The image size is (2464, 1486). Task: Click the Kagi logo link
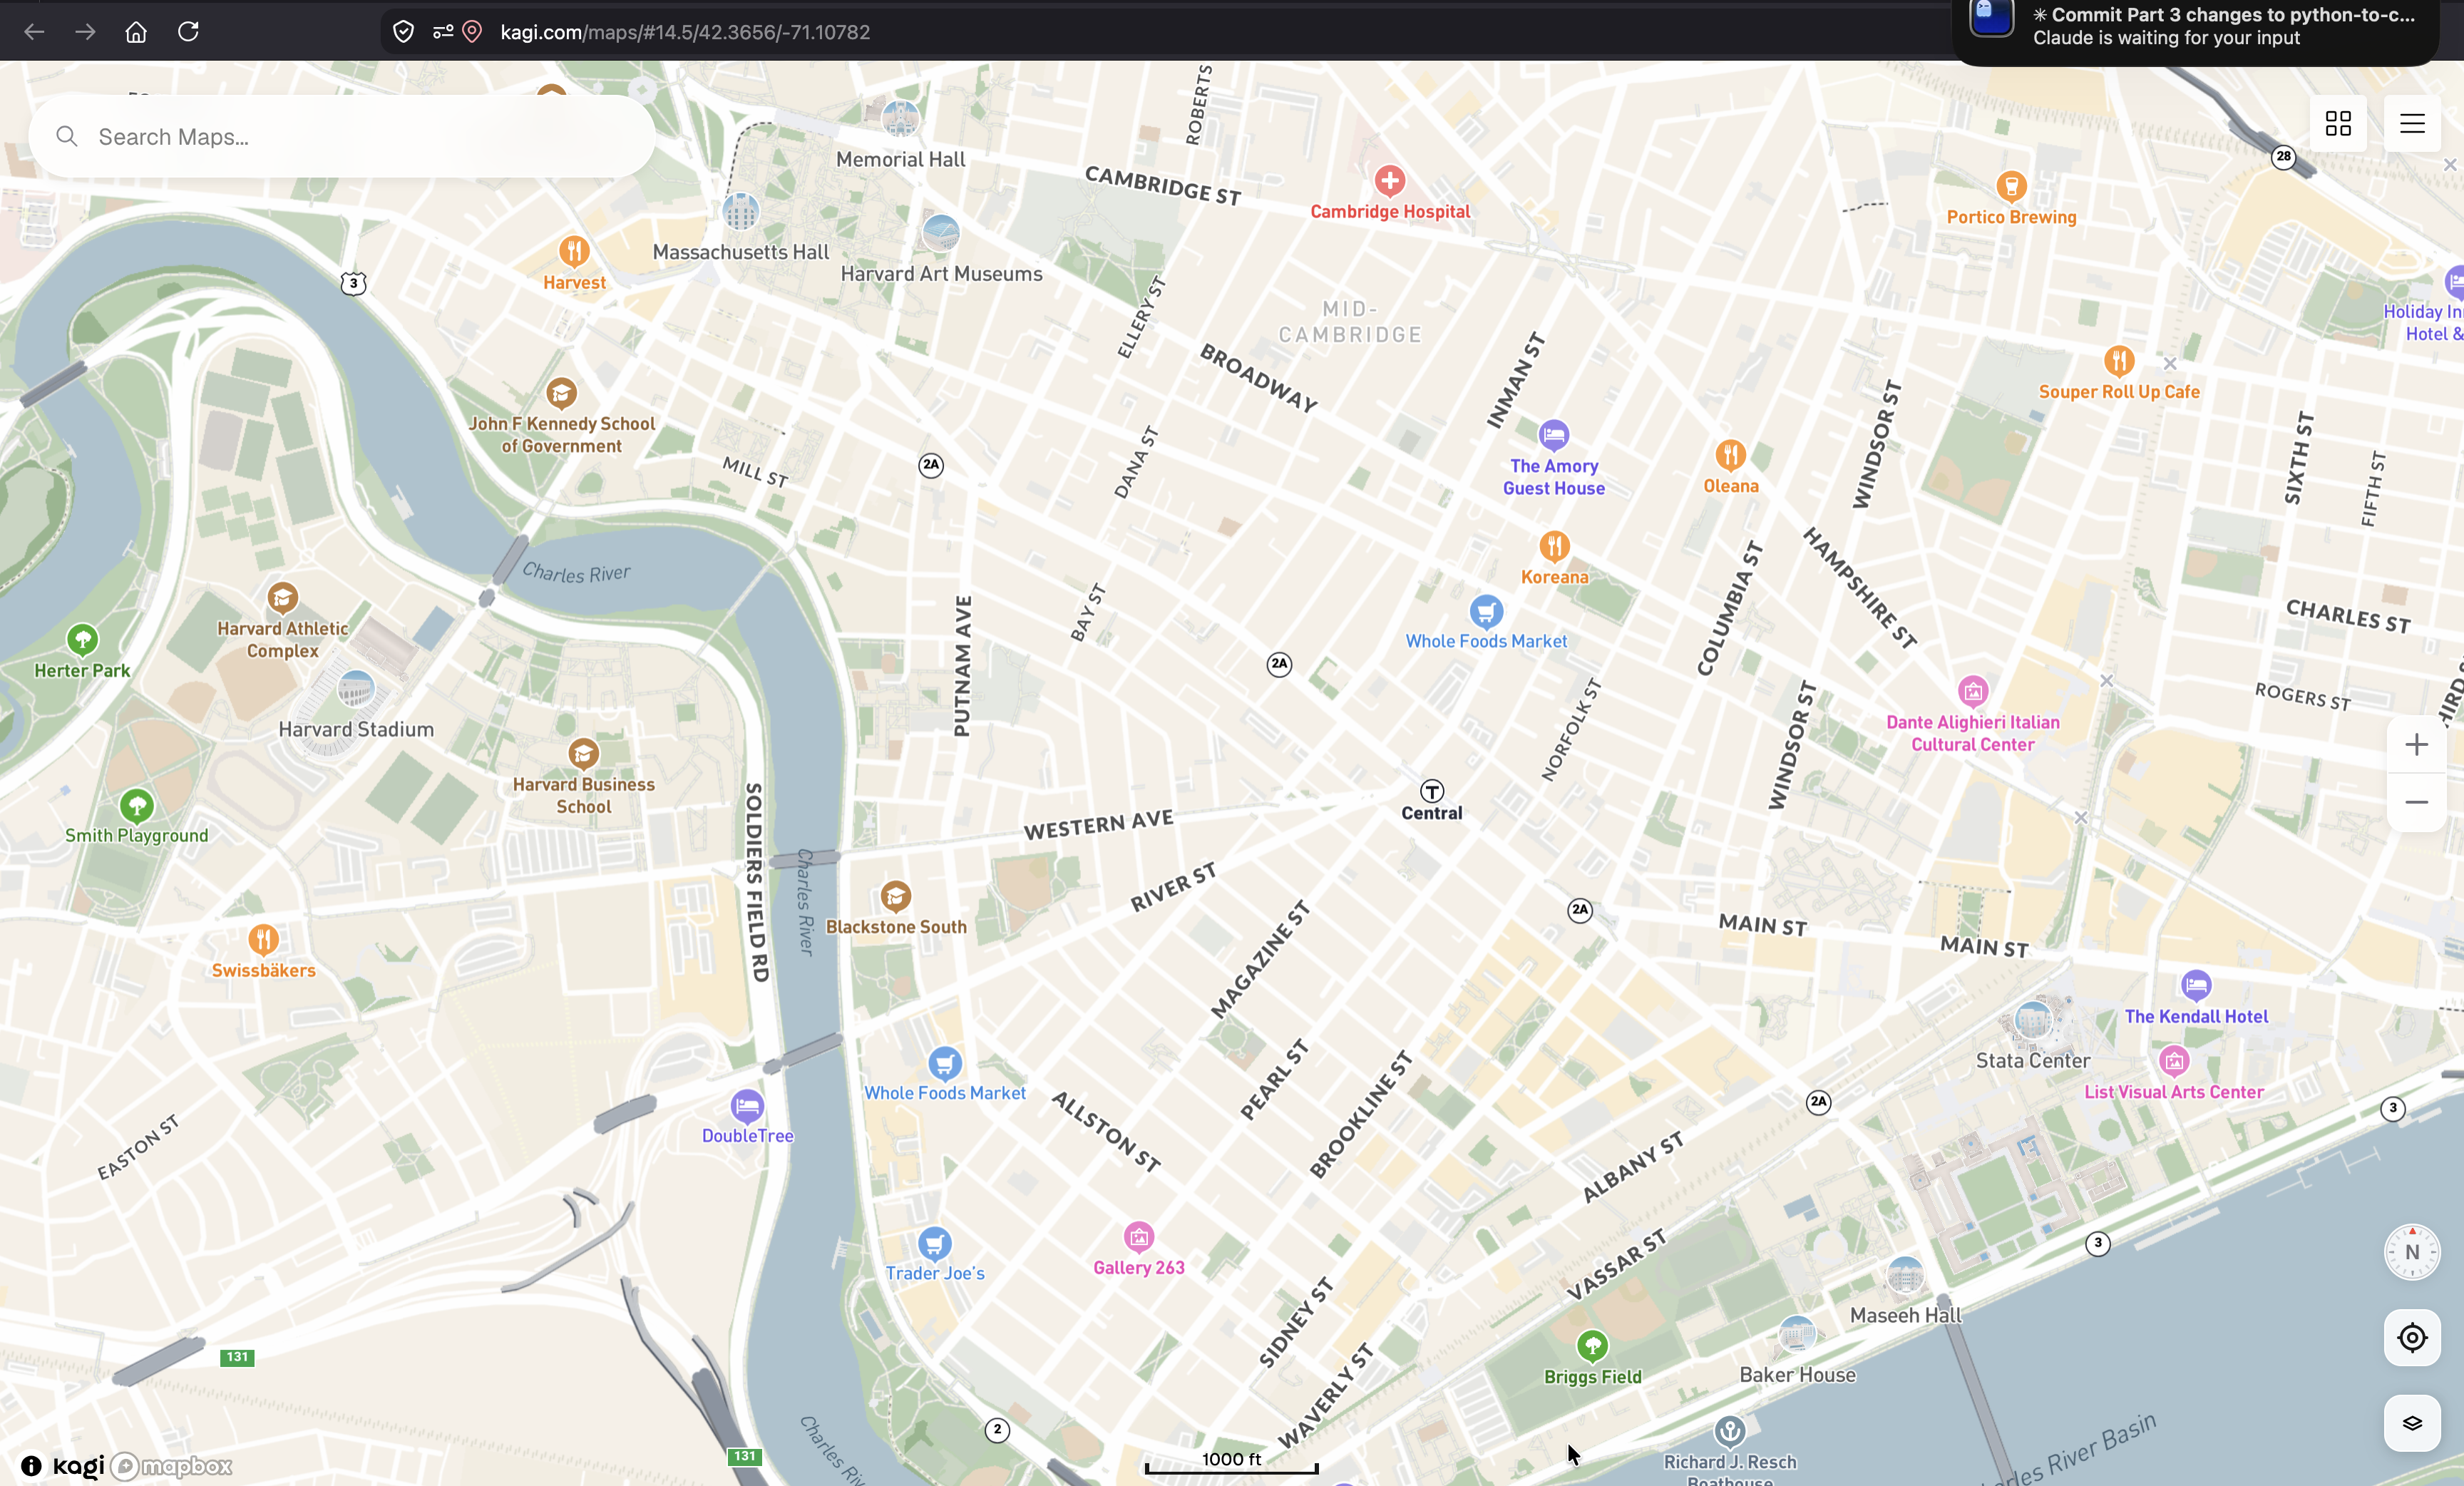click(x=78, y=1466)
